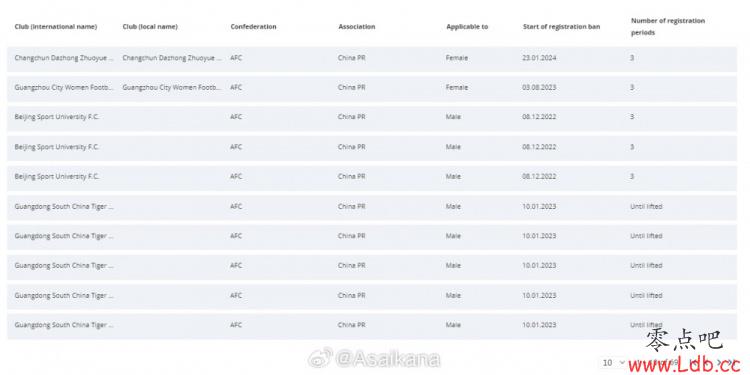Viewport: 750px width, 375px height.
Task: Click the Association column header
Action: click(356, 27)
